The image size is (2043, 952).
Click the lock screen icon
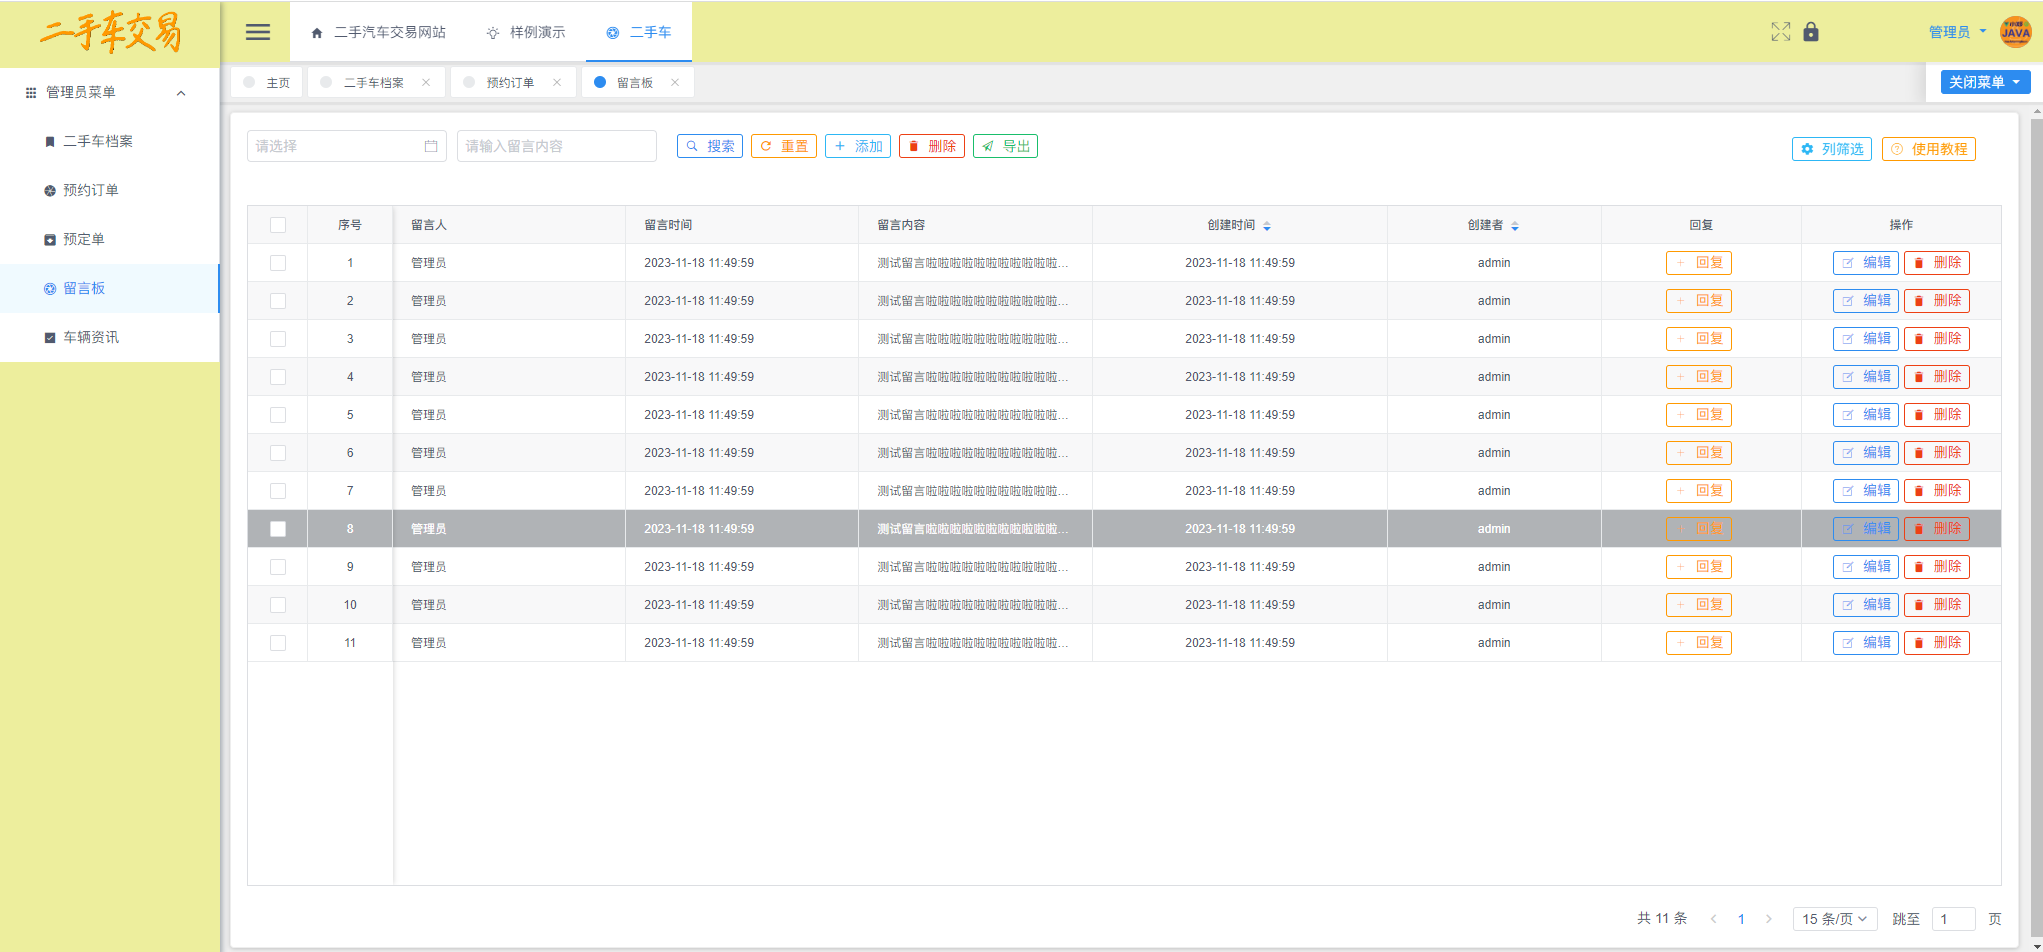pos(1811,32)
